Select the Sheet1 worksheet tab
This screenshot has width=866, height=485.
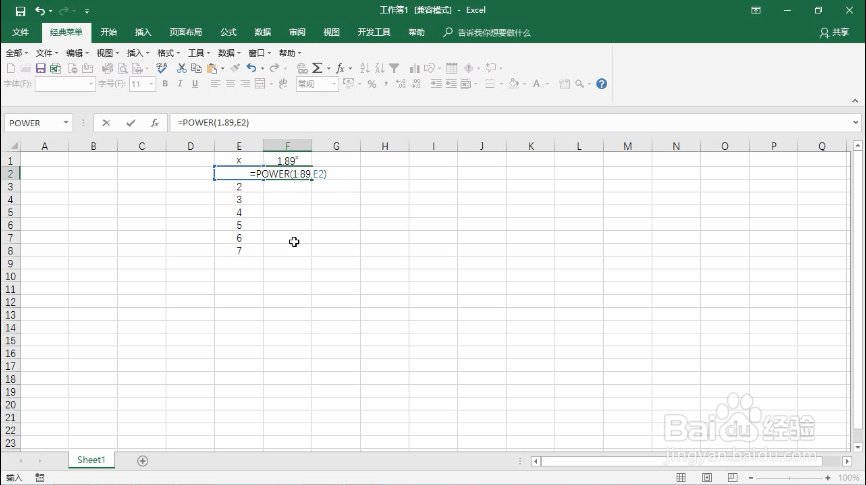[91, 460]
